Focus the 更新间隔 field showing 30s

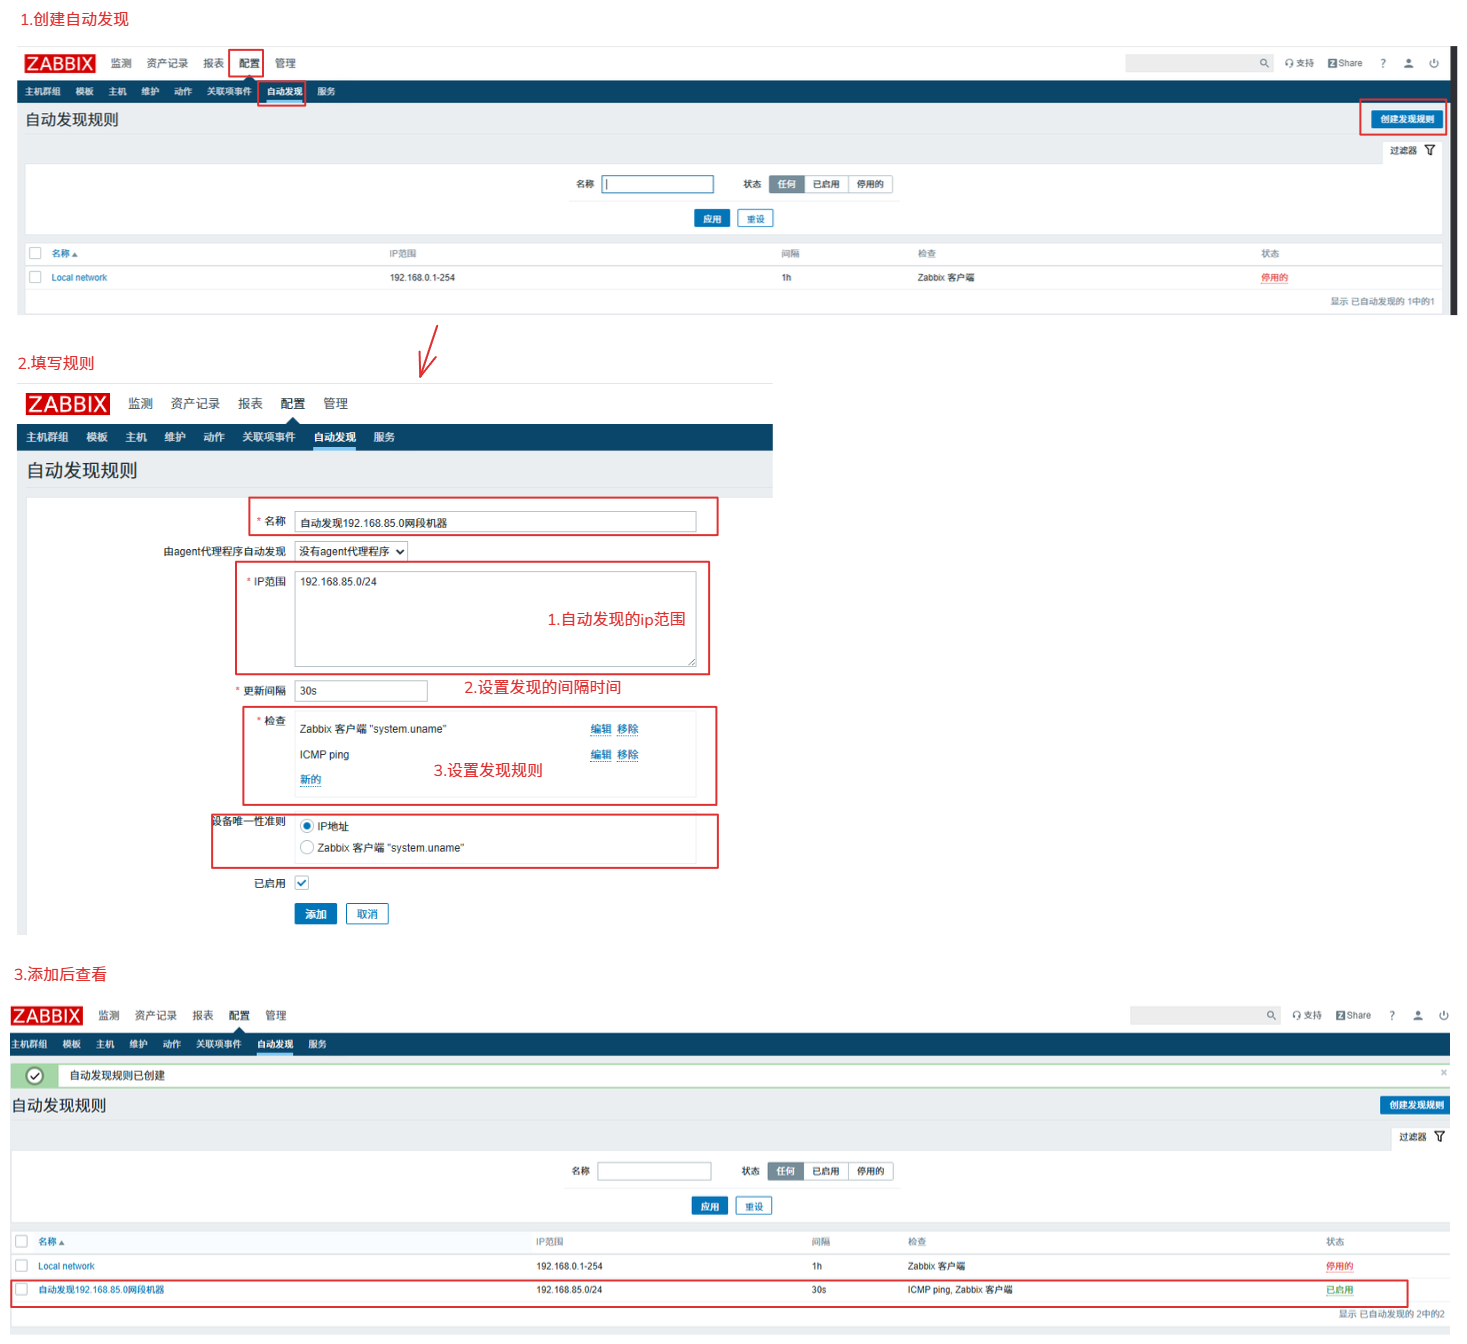(361, 691)
